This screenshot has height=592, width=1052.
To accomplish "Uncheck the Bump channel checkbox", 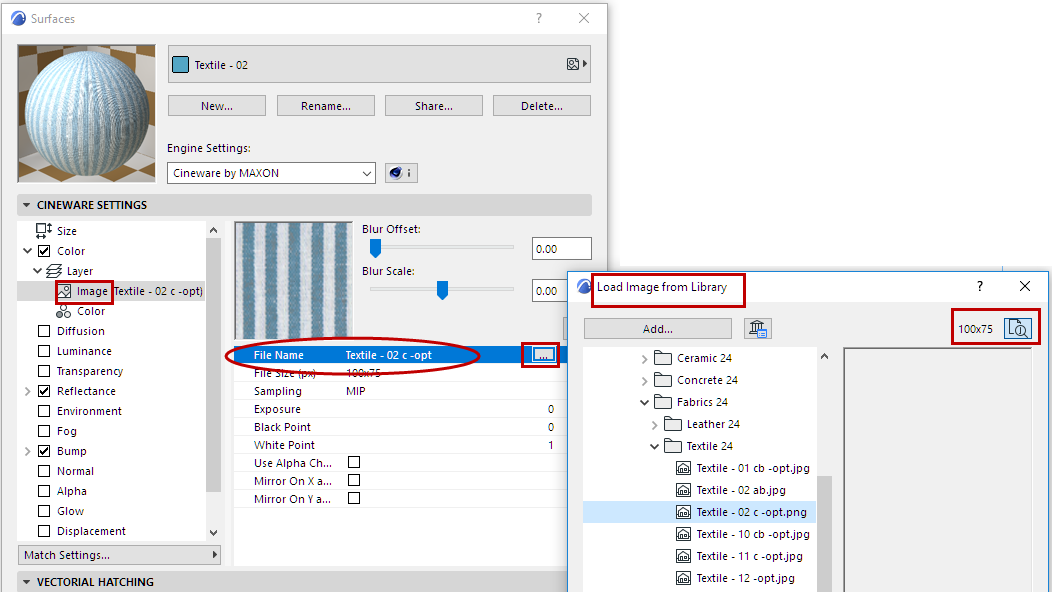I will point(44,451).
